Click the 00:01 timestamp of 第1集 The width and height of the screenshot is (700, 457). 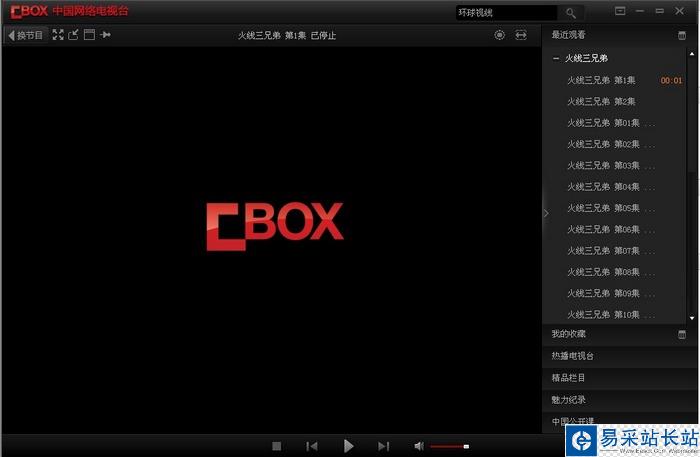click(671, 81)
